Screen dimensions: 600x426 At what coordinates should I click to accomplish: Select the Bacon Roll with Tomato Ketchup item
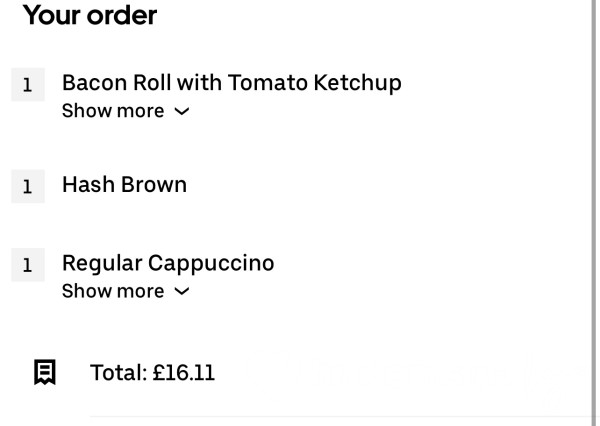(x=232, y=83)
